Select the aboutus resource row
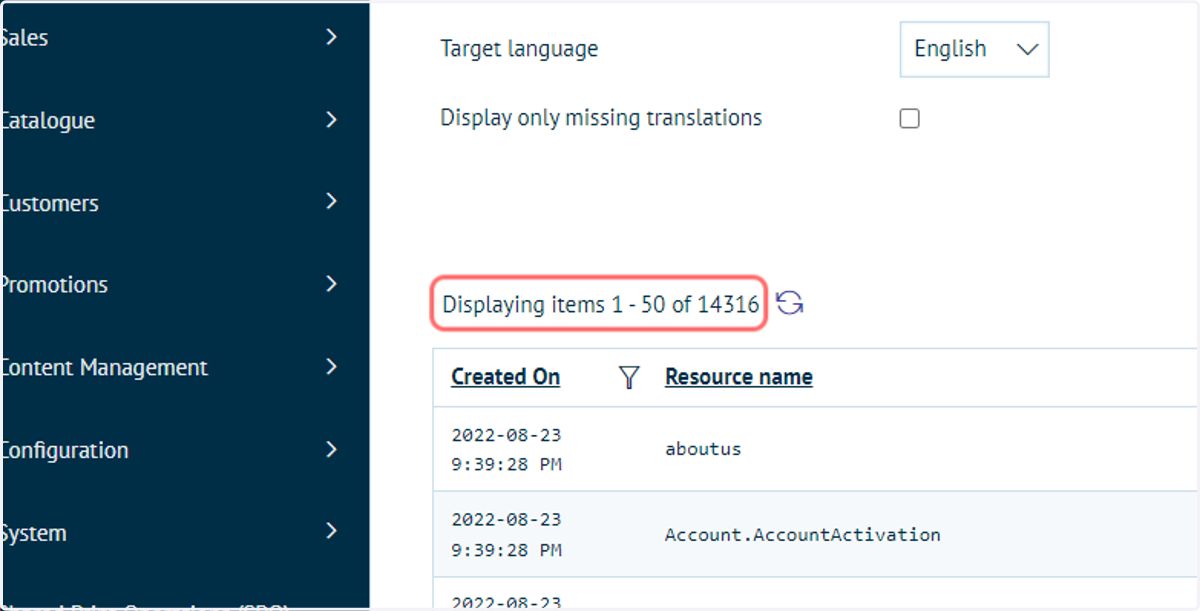The height and width of the screenshot is (611, 1200). (x=815, y=449)
